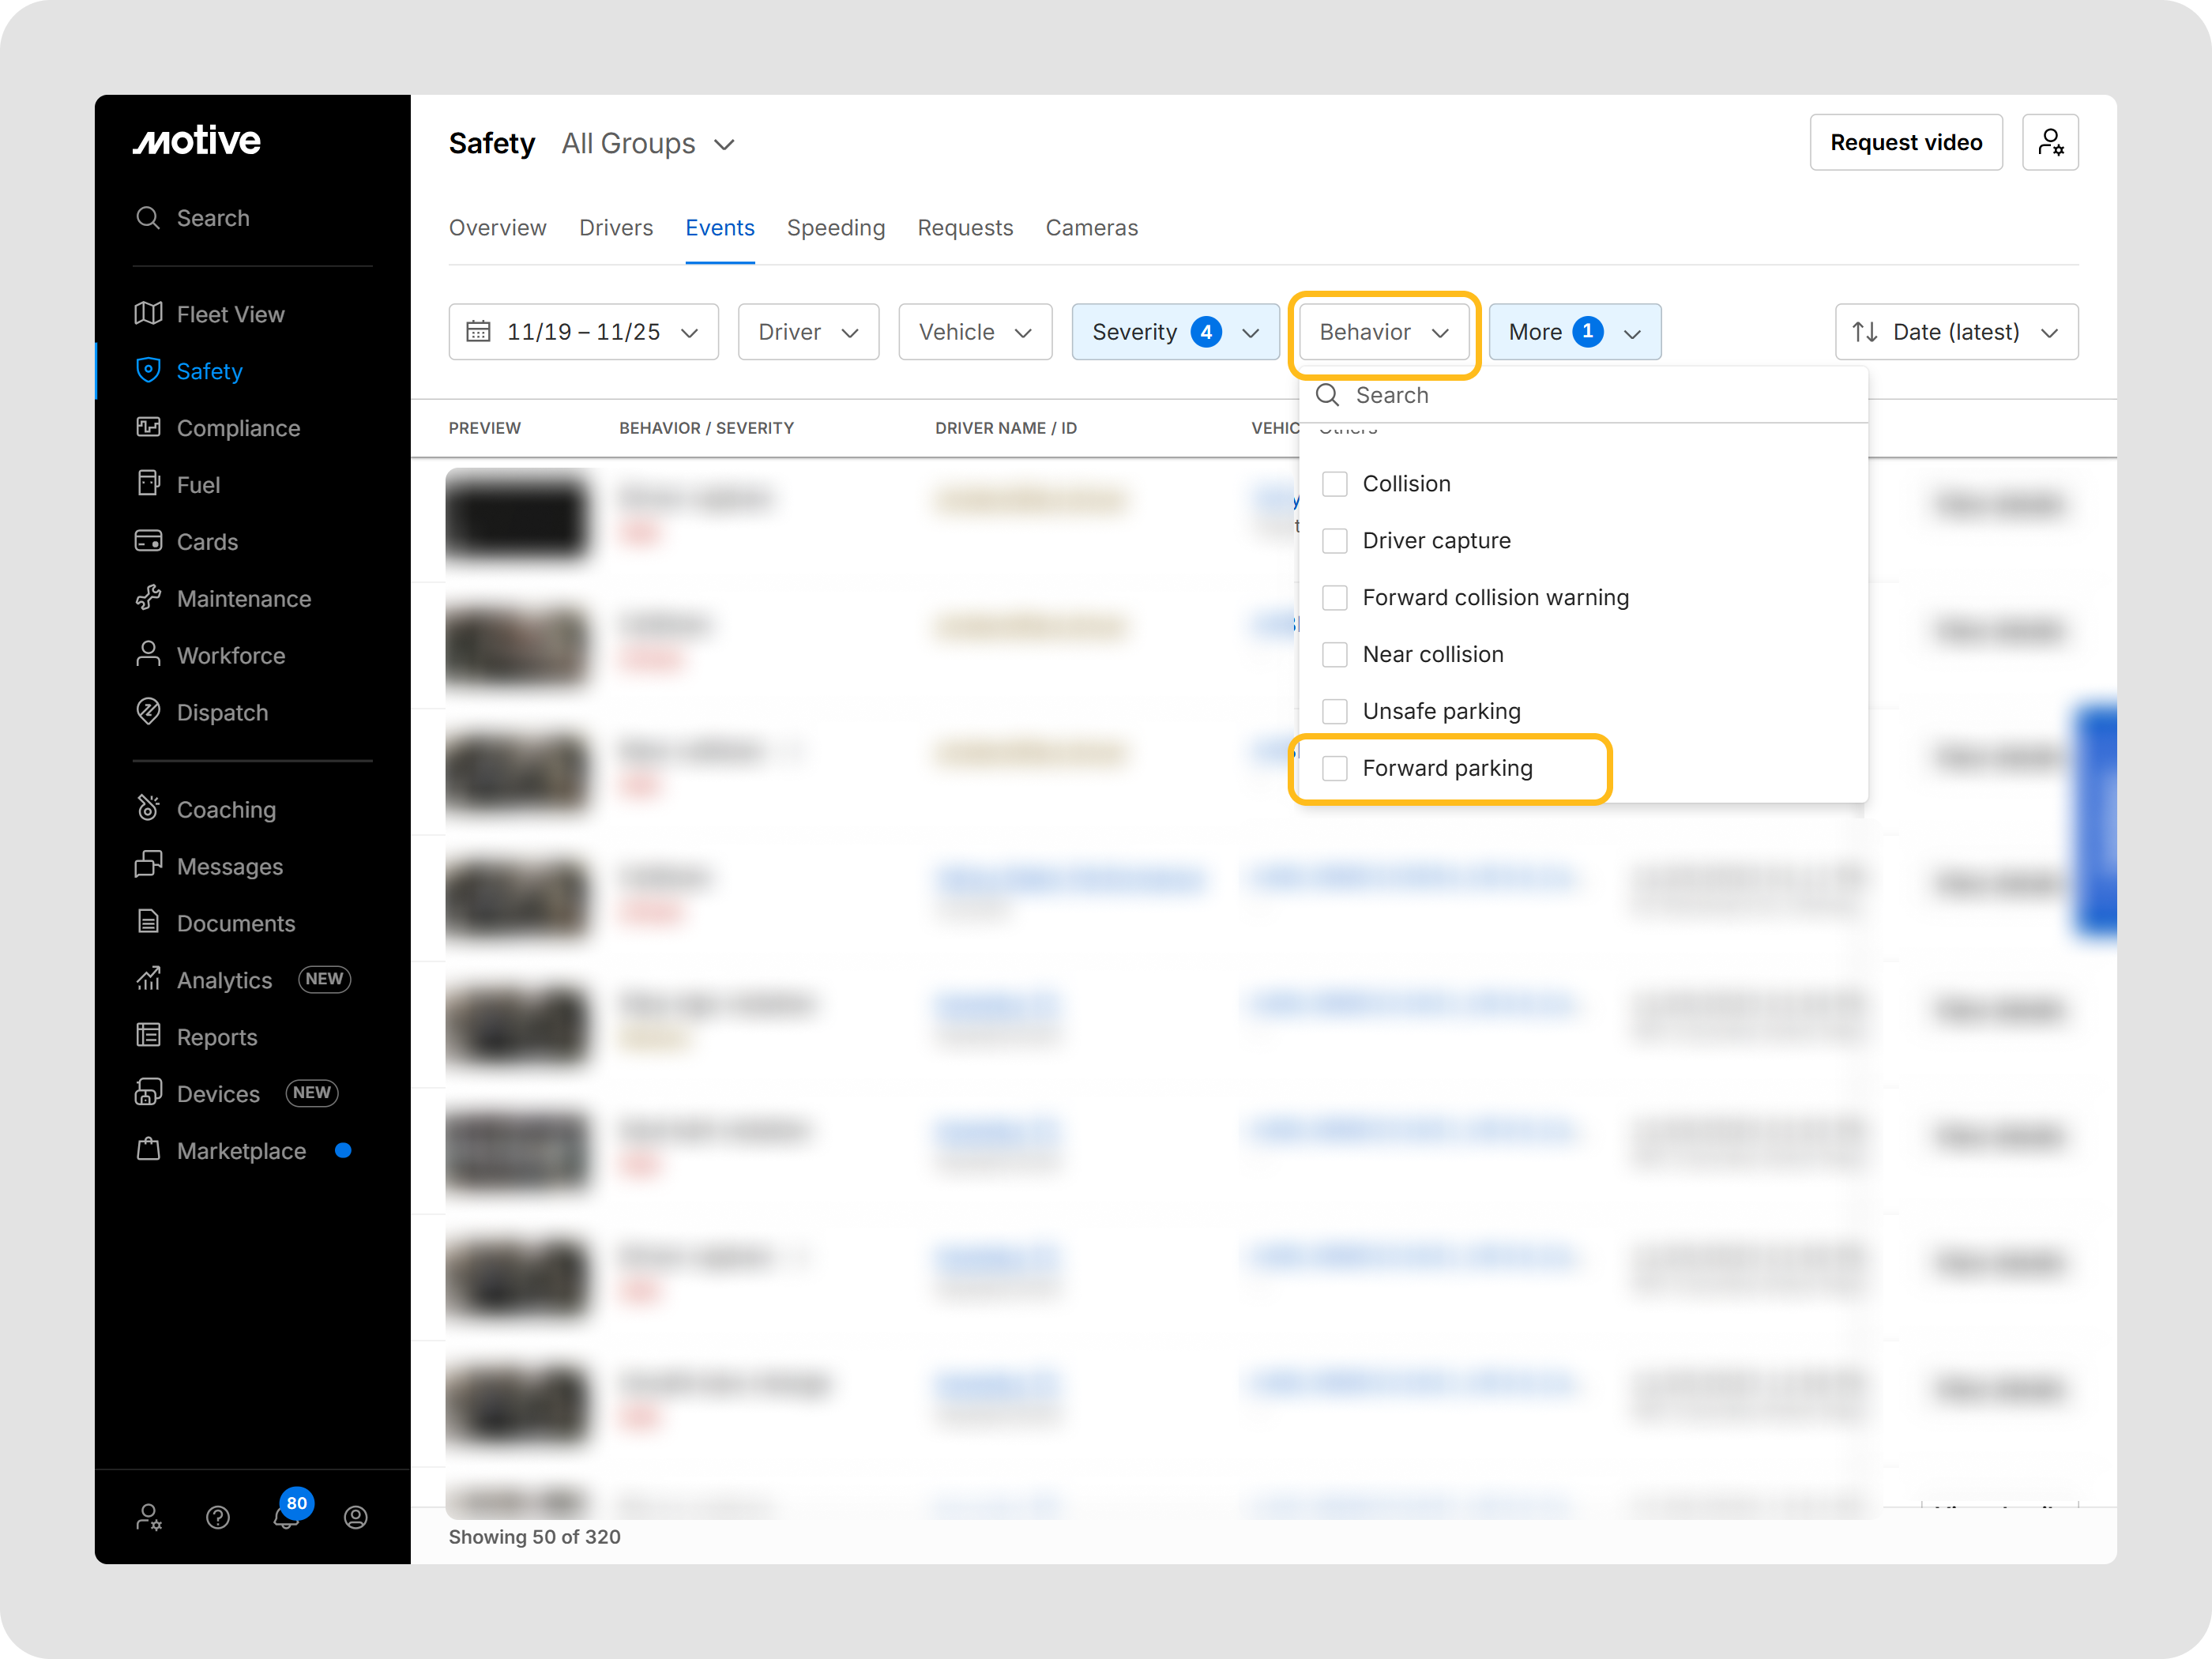Open Fleet View map icon
This screenshot has width=2212, height=1659.
click(148, 314)
